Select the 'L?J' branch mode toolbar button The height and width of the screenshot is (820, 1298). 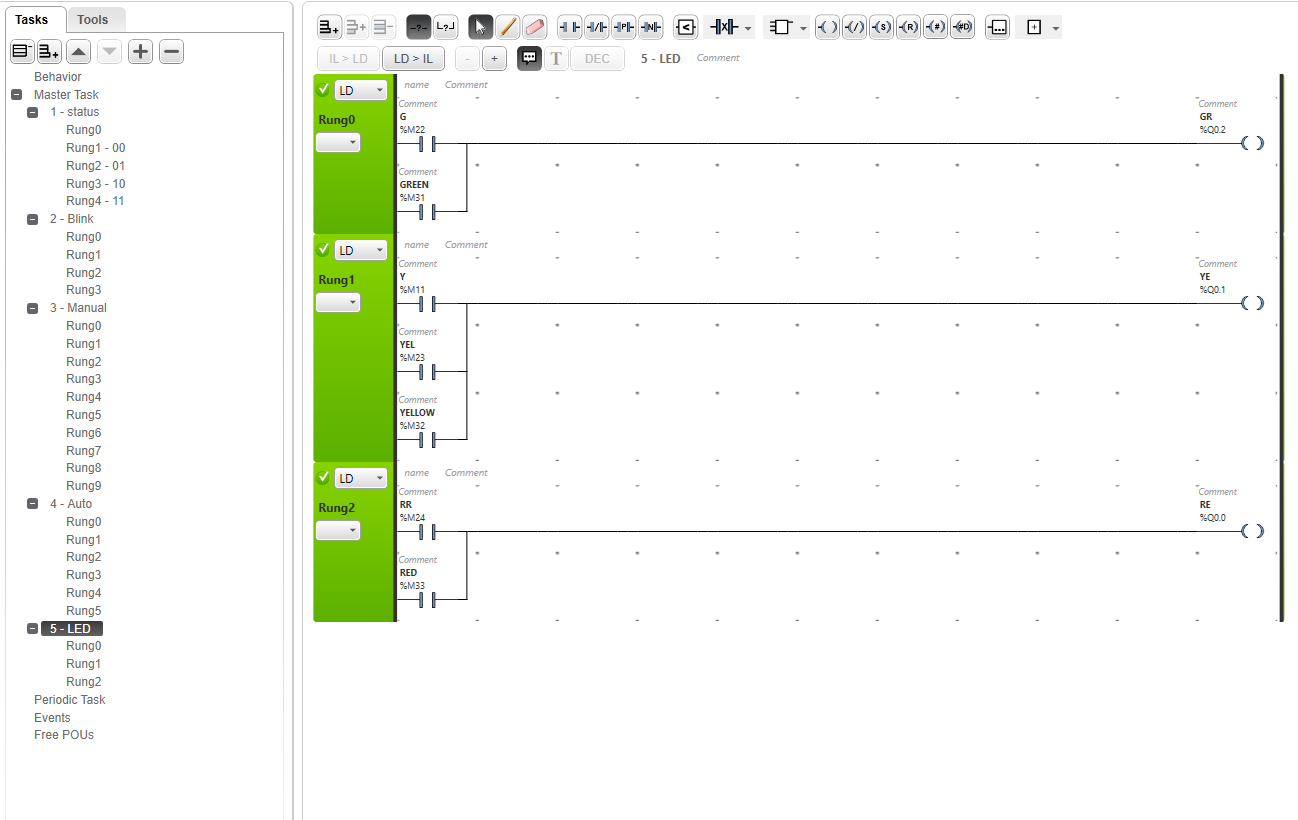[446, 27]
